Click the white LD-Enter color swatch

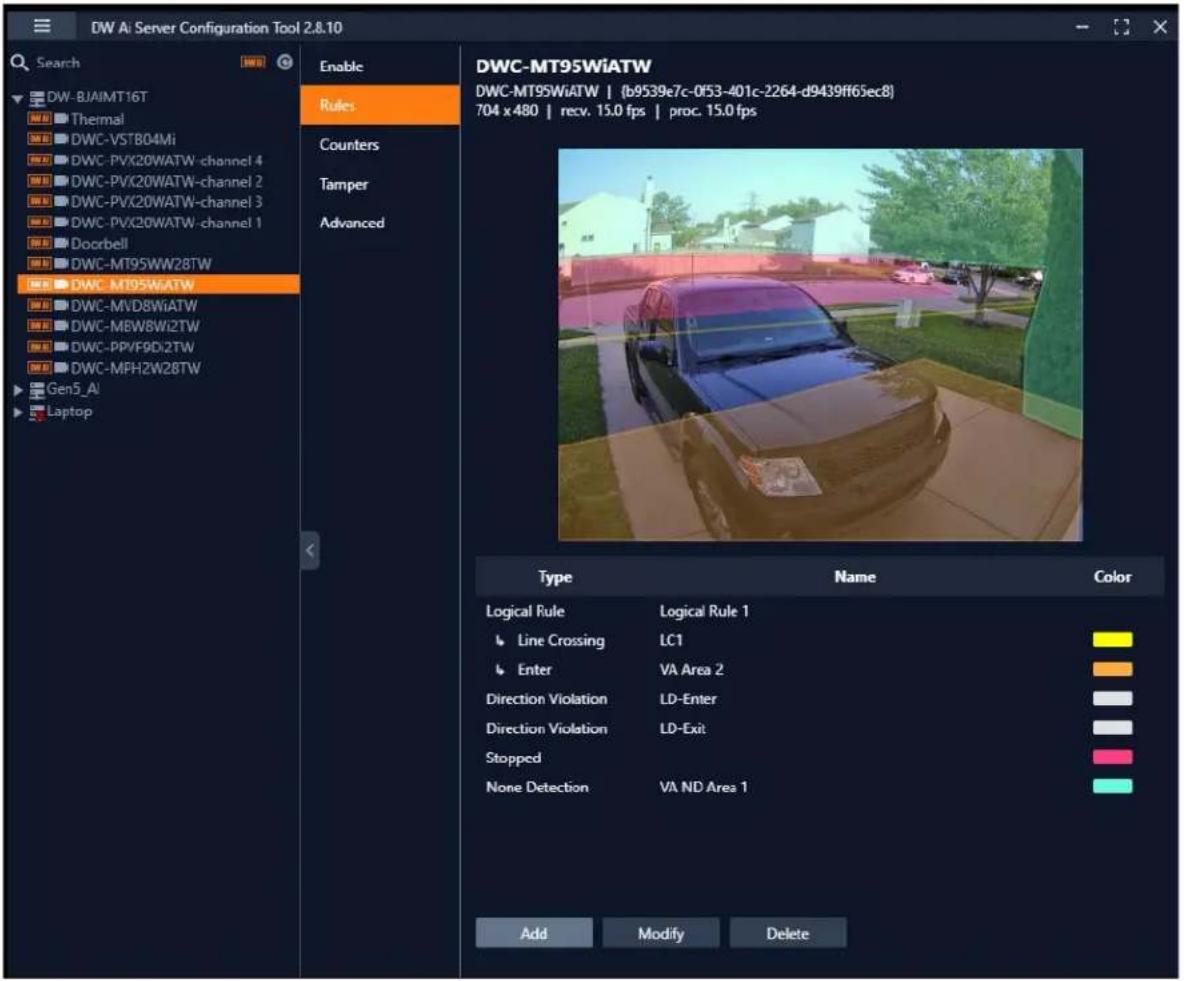coord(1112,699)
